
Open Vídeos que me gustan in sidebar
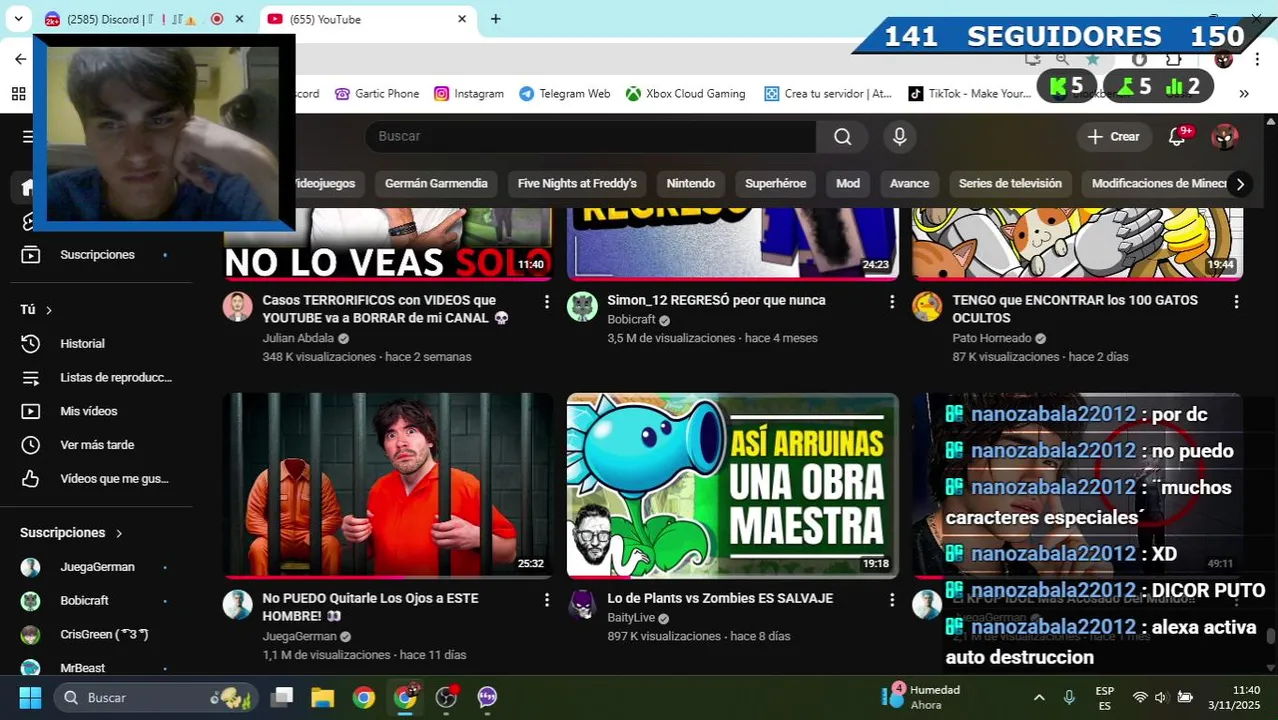point(97,479)
